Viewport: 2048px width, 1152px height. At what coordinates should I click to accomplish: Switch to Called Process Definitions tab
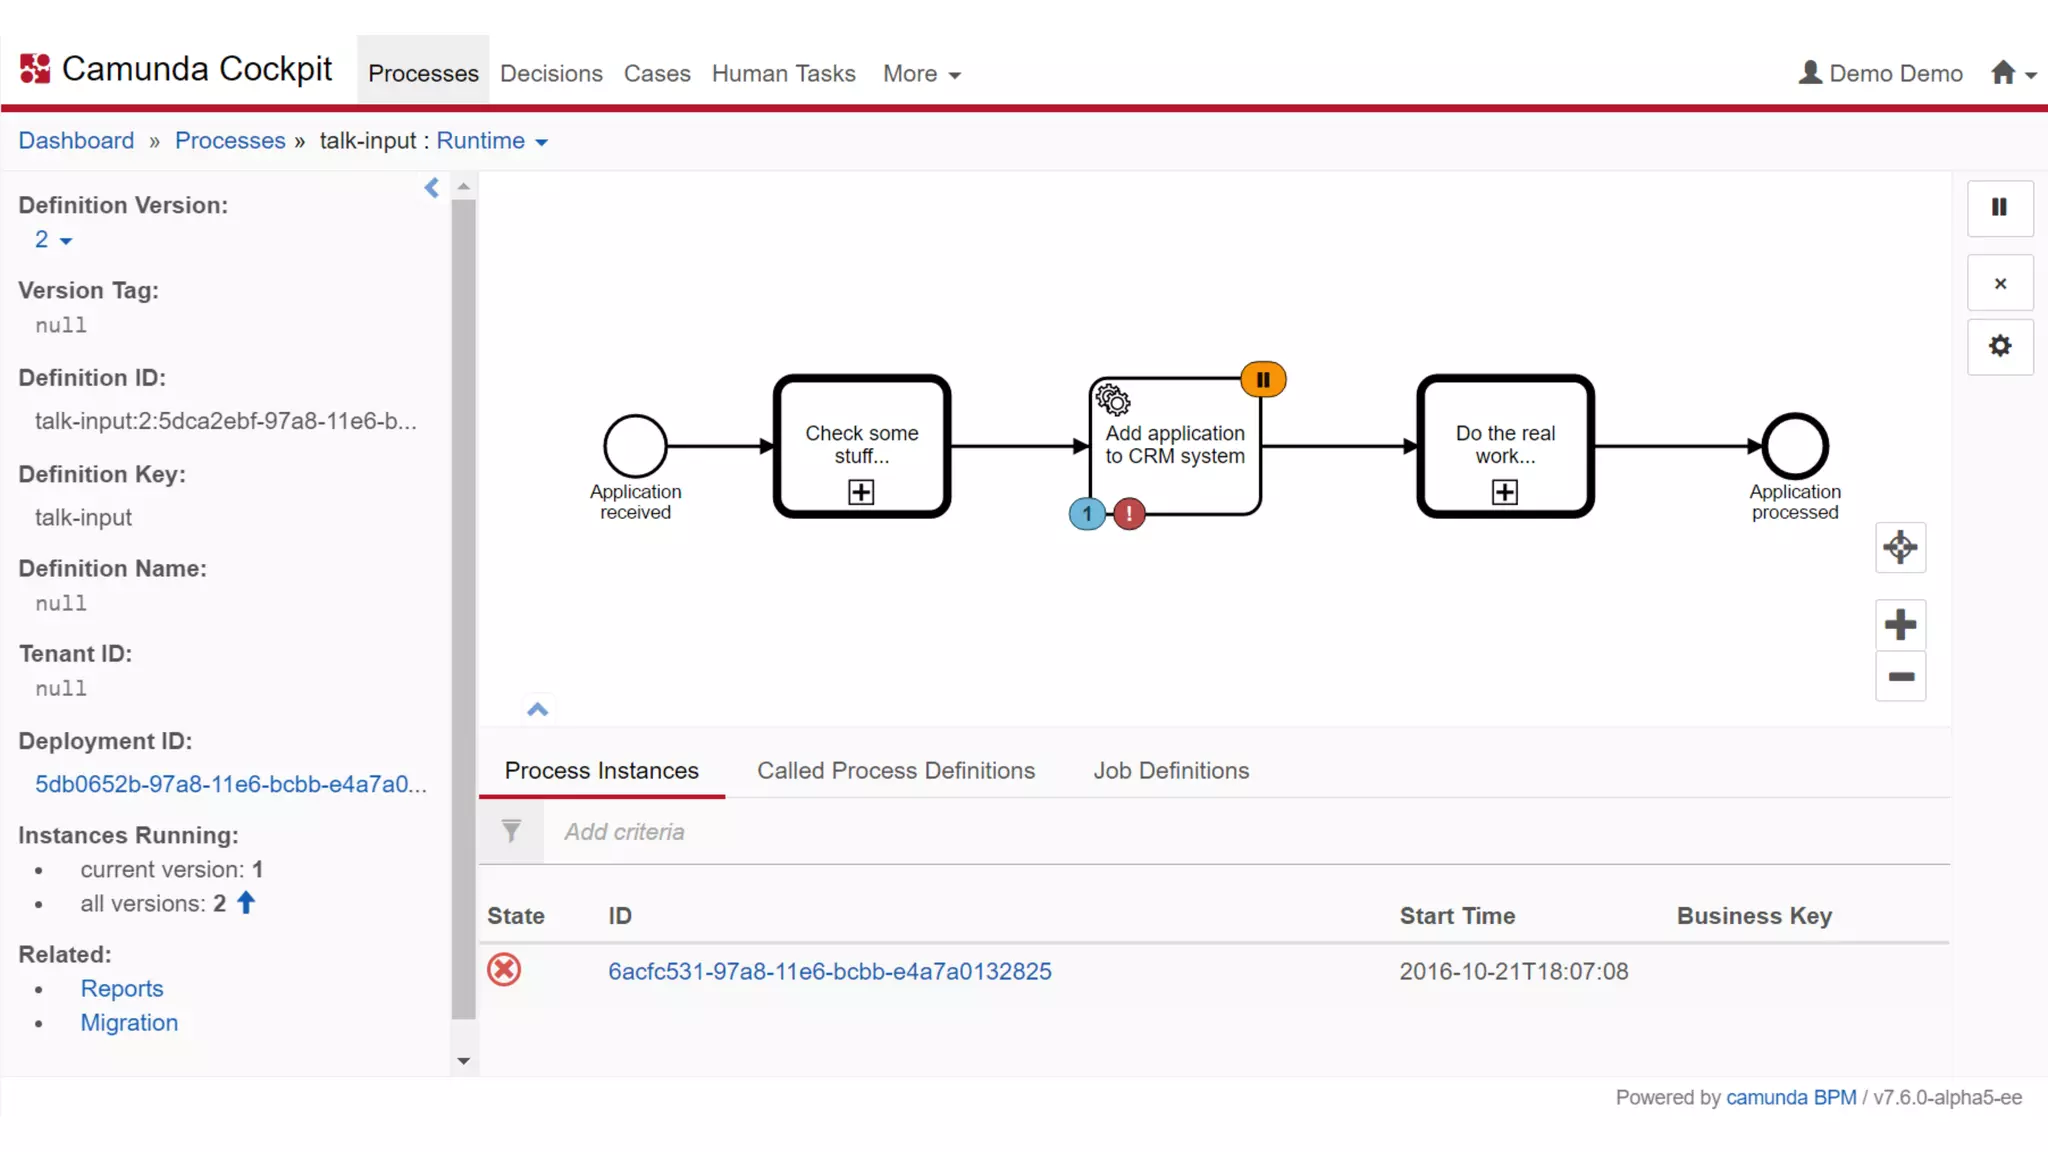tap(895, 771)
